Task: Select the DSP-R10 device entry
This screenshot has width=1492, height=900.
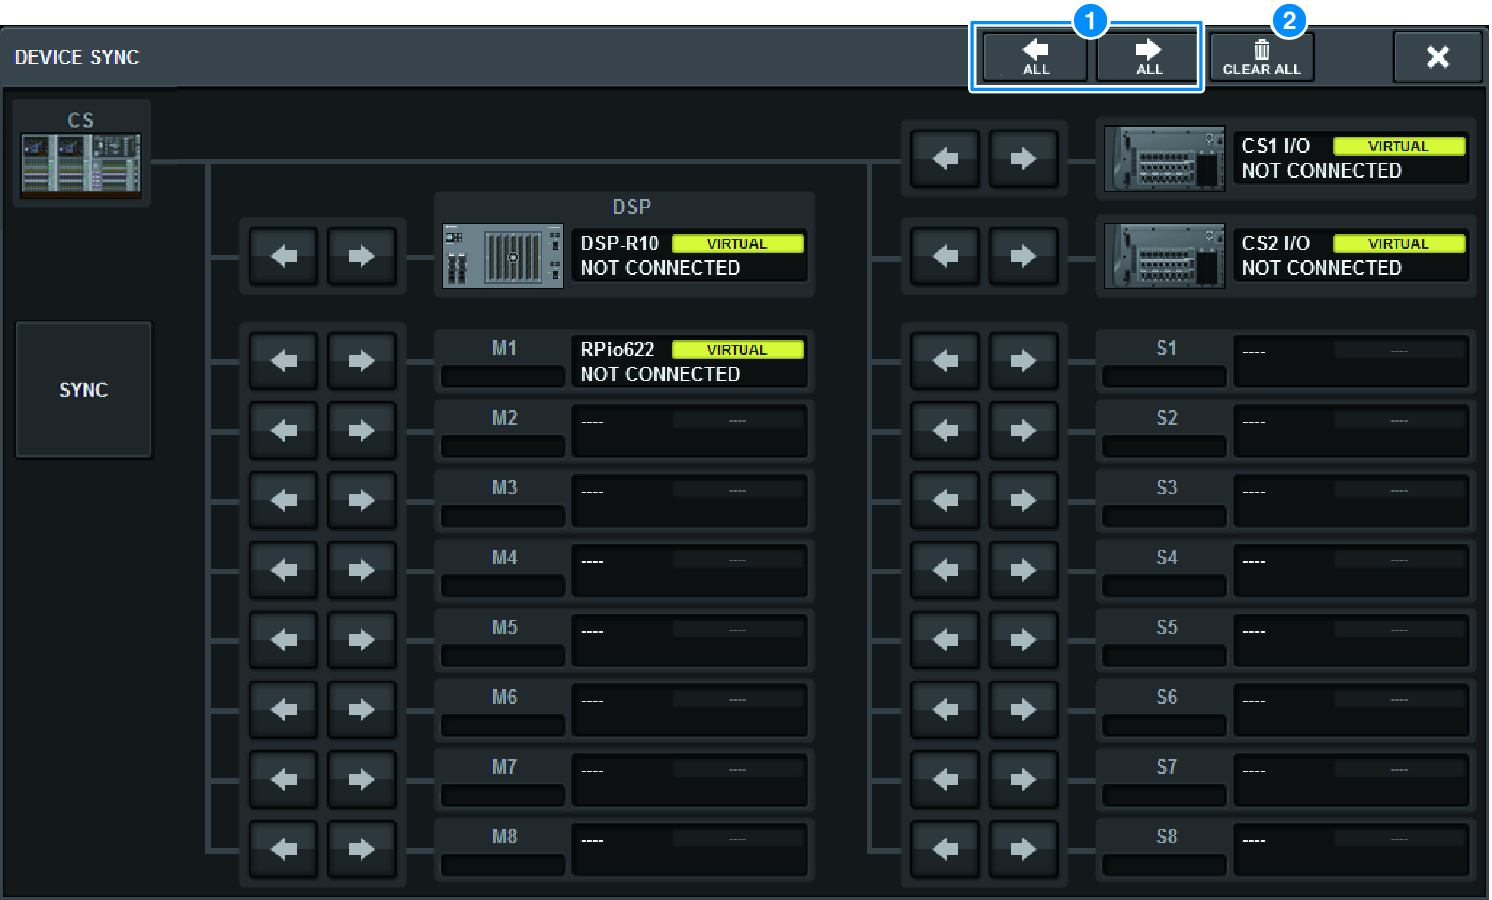Action: tap(690, 256)
